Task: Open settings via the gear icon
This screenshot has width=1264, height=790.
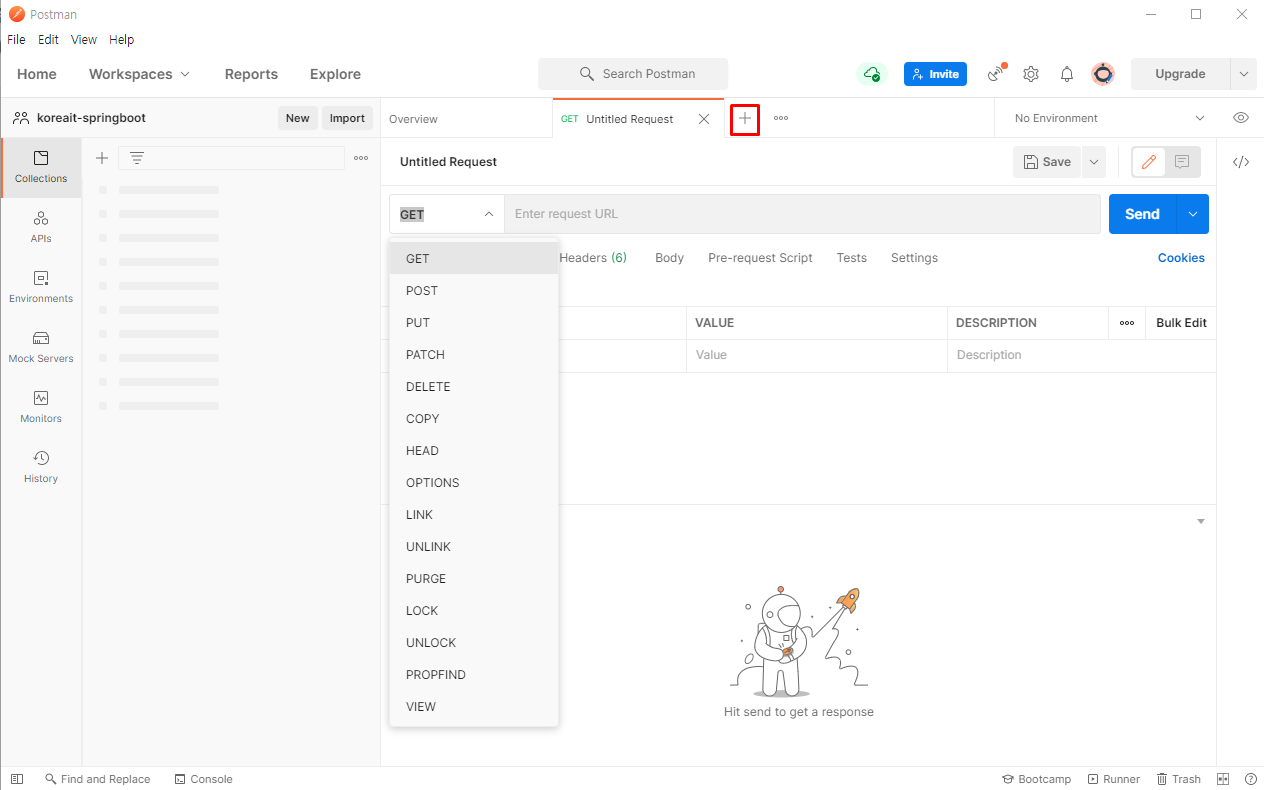Action: pos(1031,74)
